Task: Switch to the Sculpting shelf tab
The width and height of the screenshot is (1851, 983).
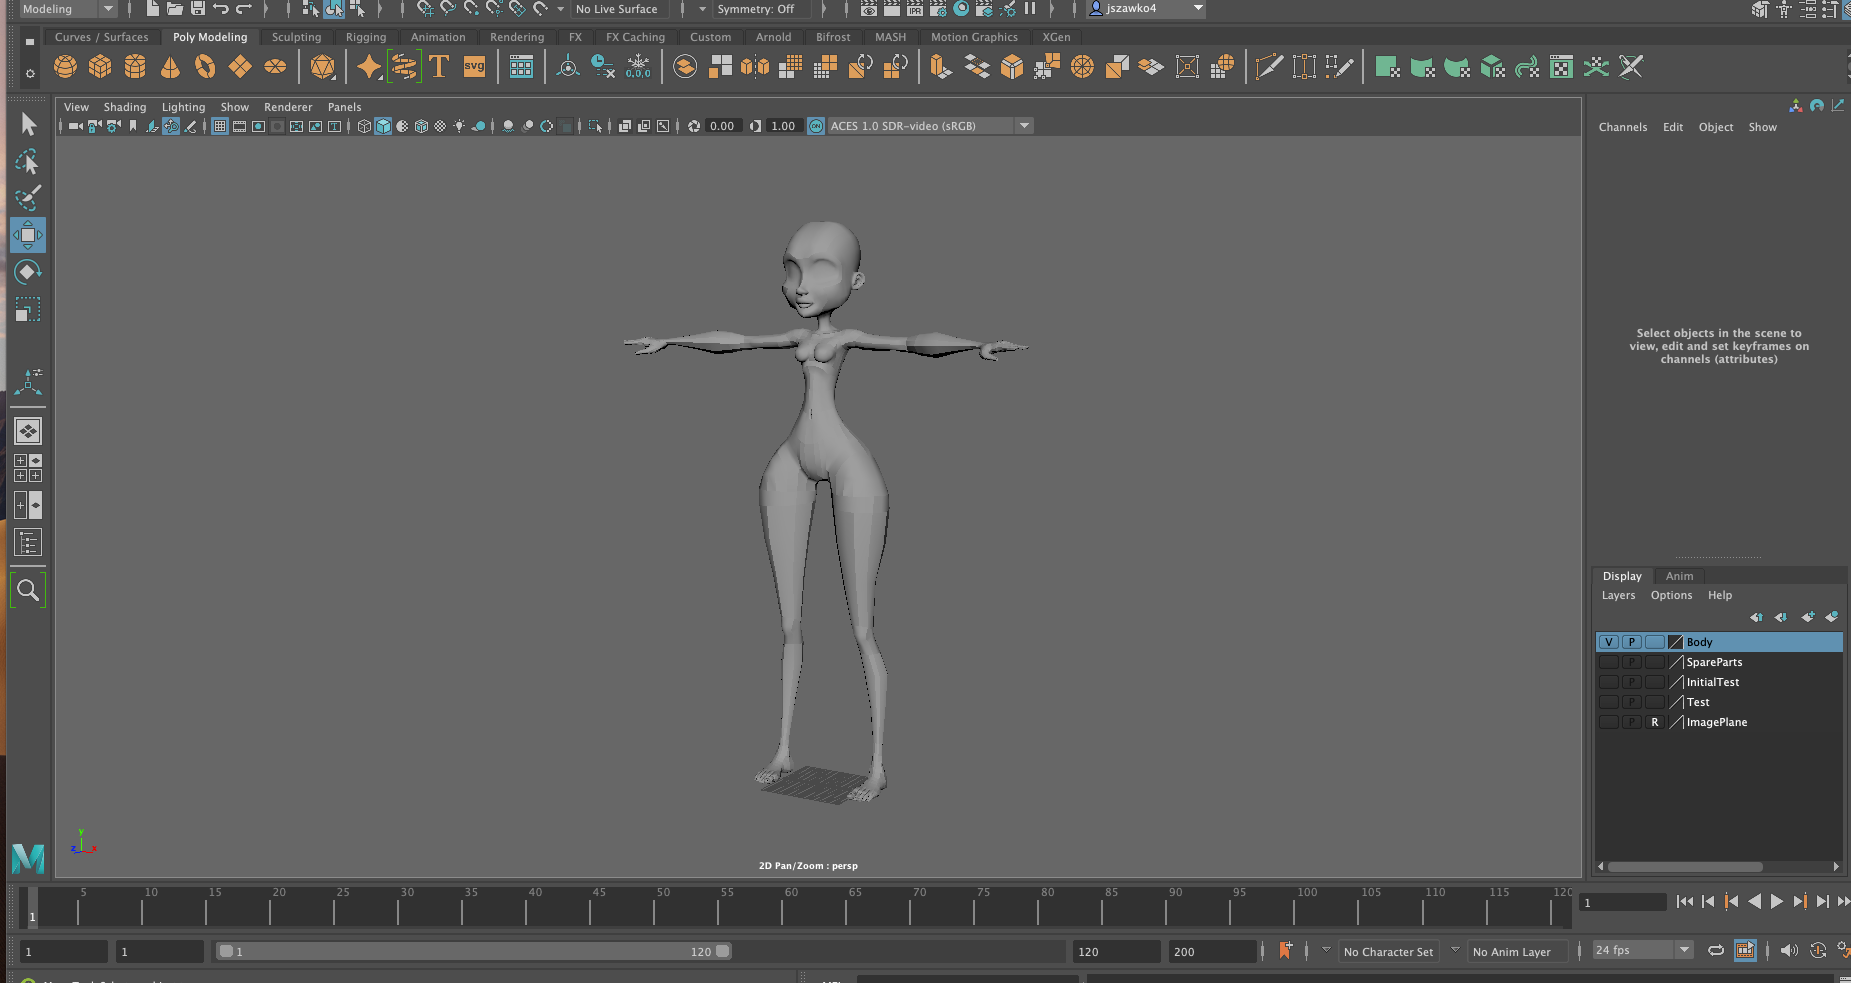Action: tap(296, 37)
